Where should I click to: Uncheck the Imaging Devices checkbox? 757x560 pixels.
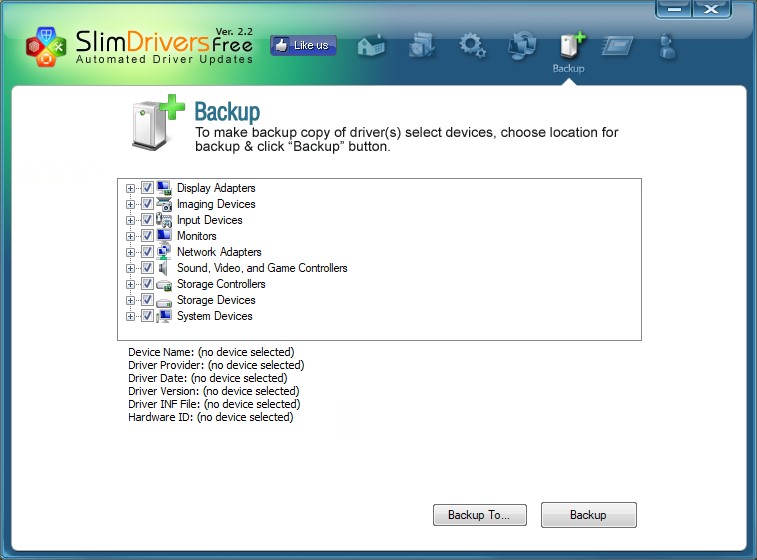pyautogui.click(x=147, y=204)
